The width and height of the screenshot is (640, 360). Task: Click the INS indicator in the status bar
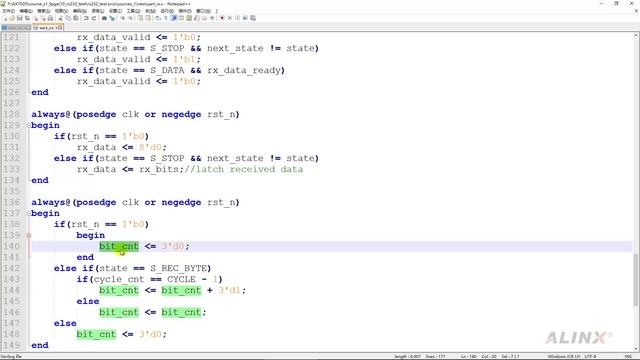point(628,356)
